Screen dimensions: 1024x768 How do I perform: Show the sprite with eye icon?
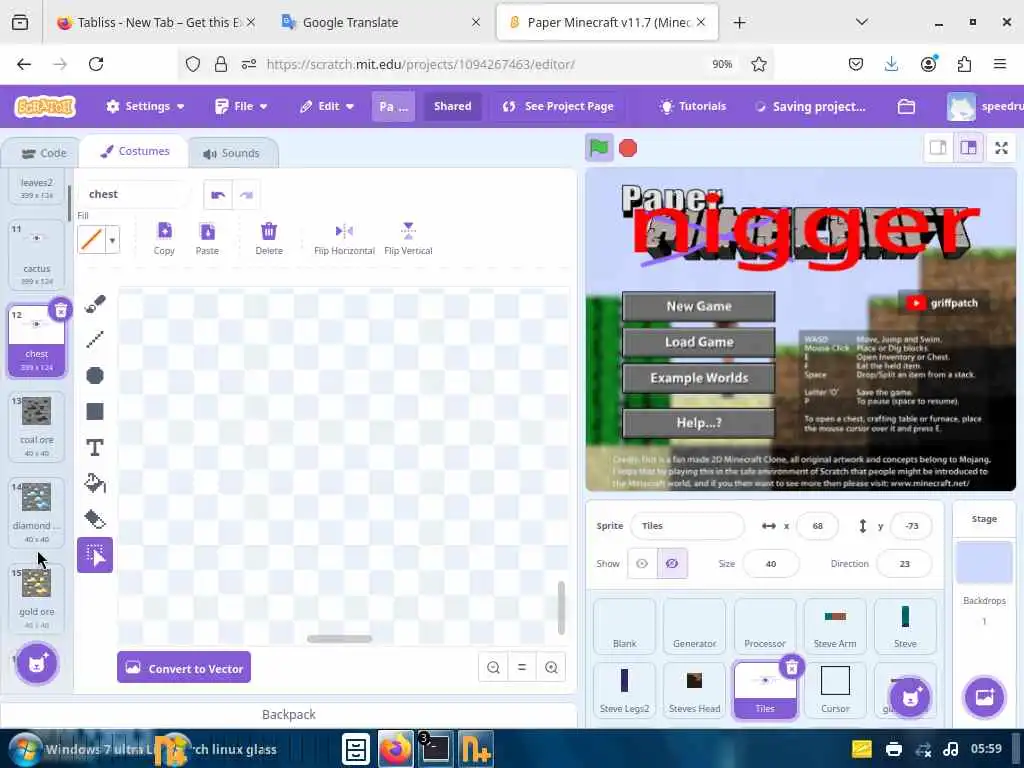642,564
